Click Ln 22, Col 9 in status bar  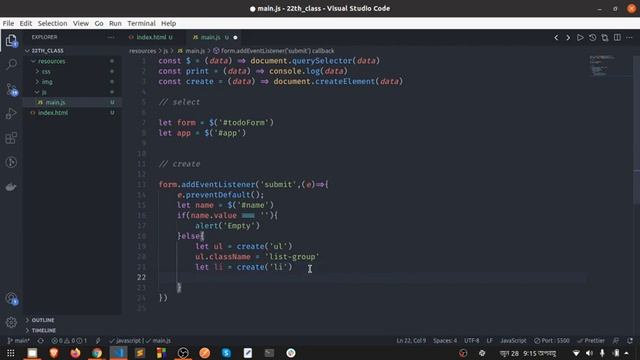point(411,340)
